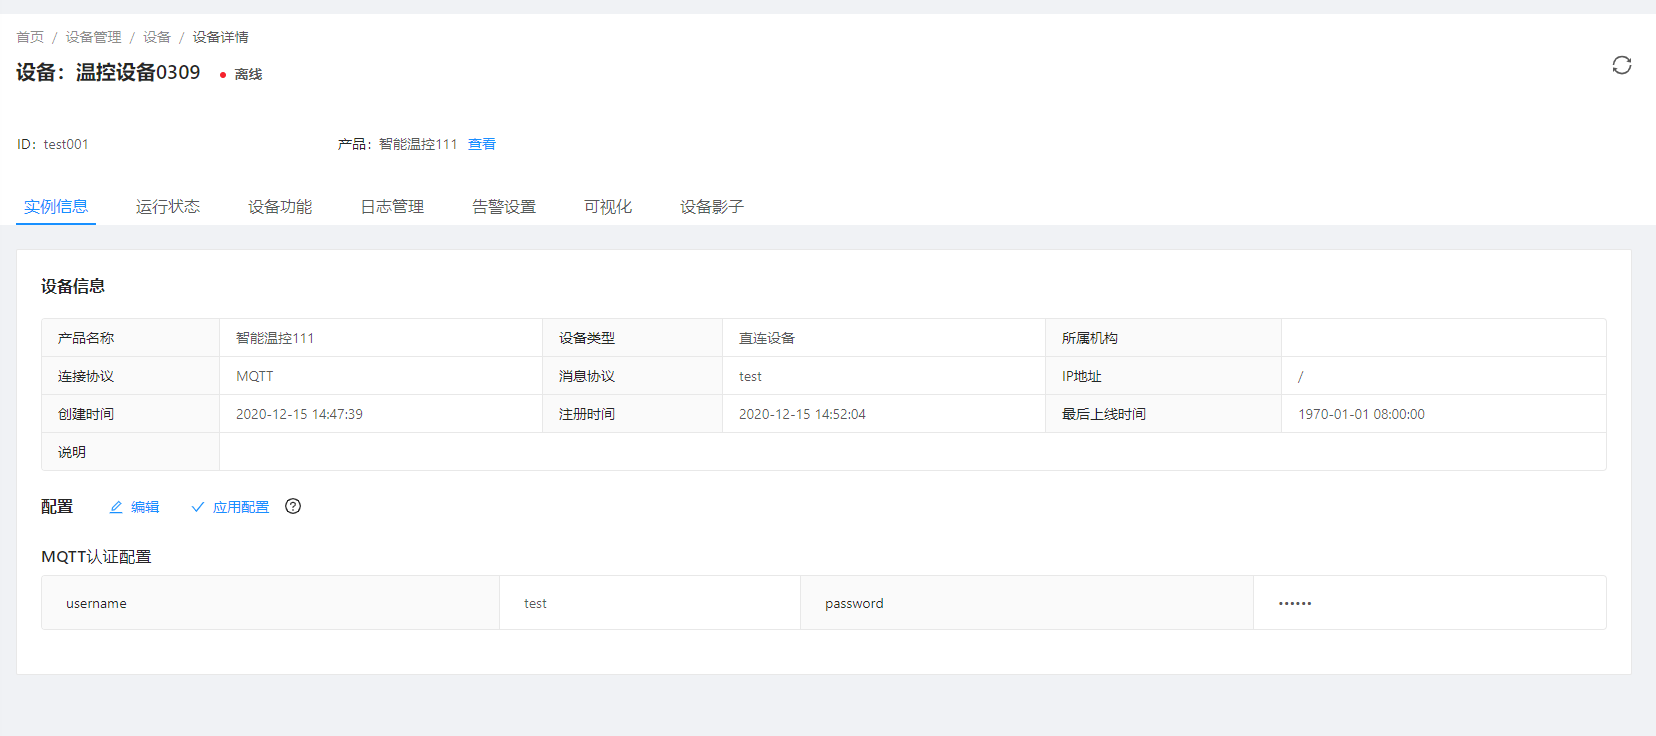Select the 告警设置 tab
The width and height of the screenshot is (1656, 736).
(504, 207)
